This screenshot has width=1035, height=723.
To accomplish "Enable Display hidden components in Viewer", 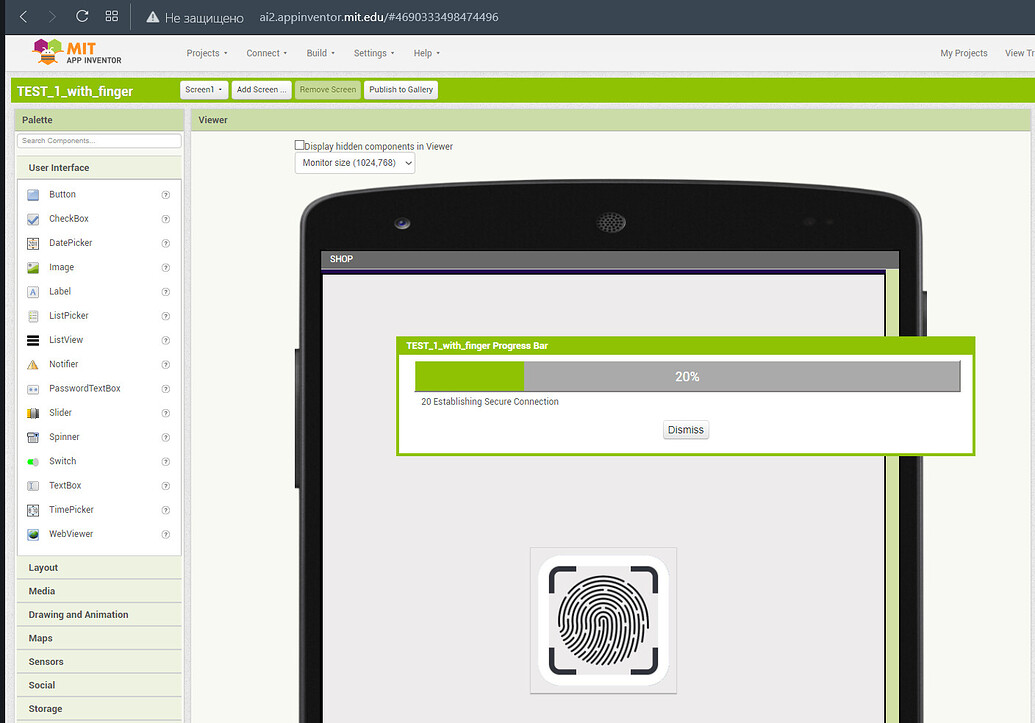I will pos(299,144).
